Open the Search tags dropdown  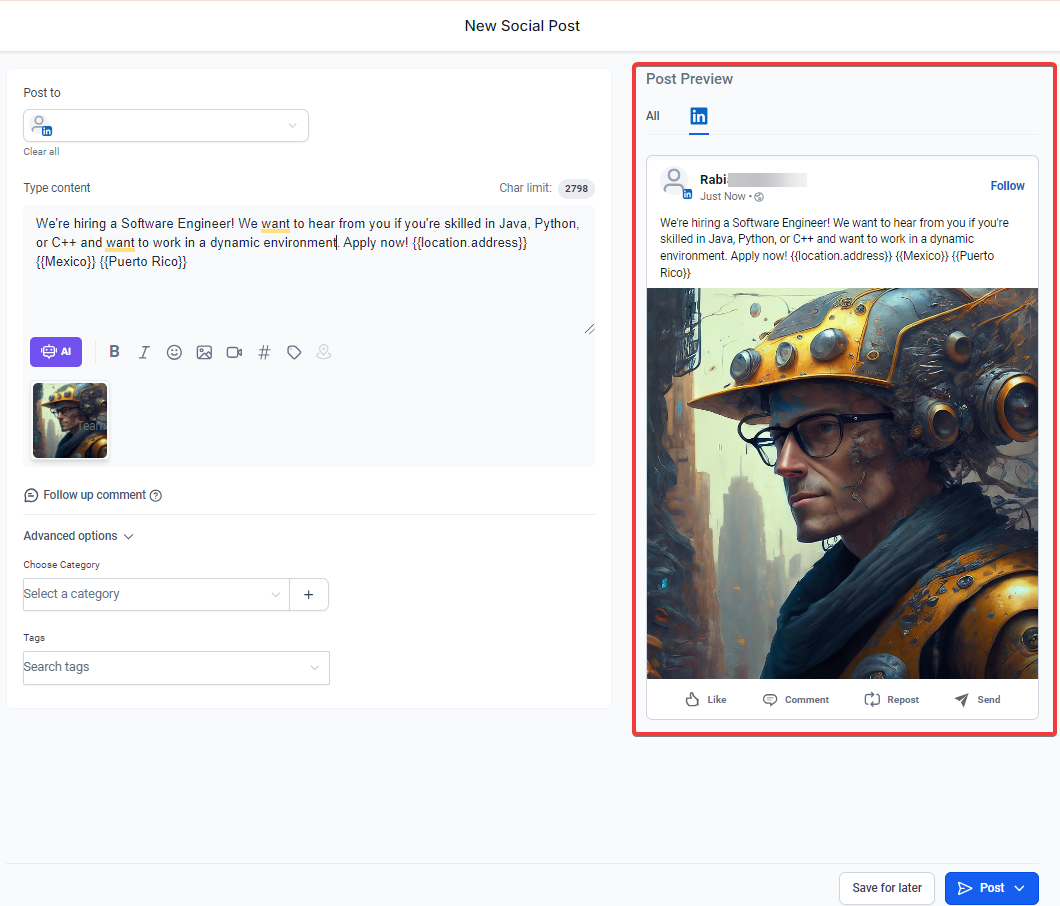coord(176,668)
